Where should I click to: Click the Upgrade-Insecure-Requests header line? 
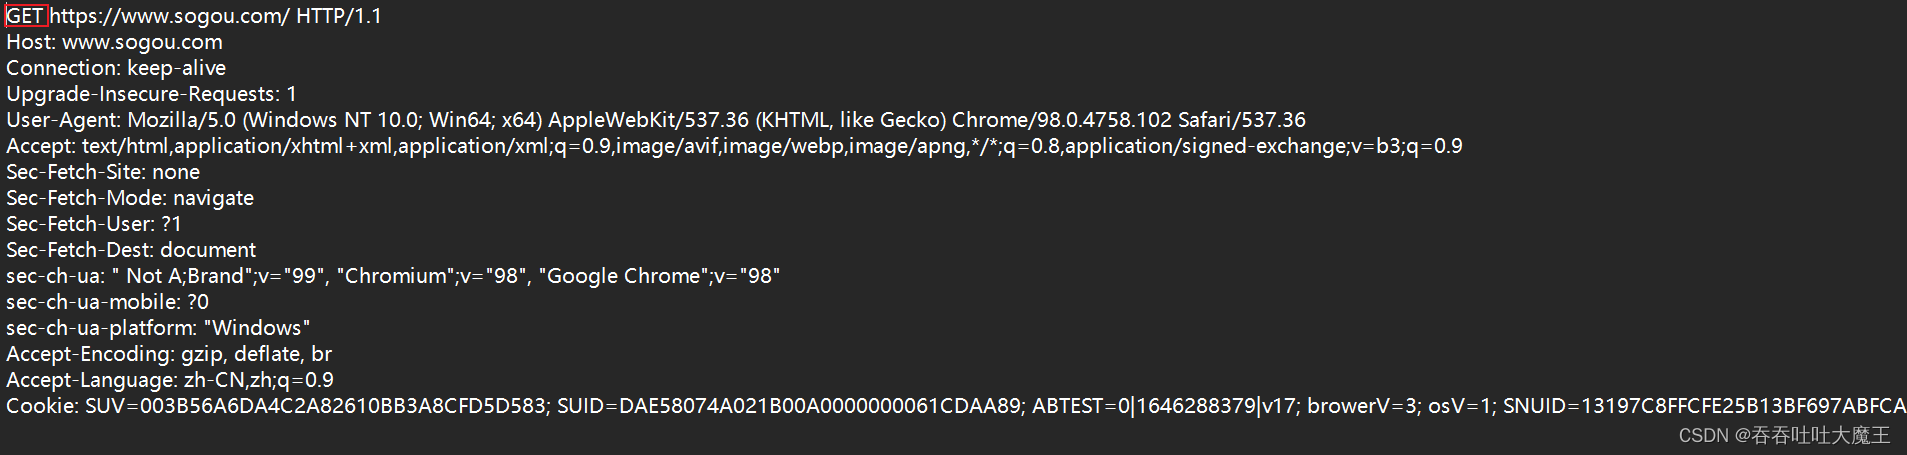pyautogui.click(x=151, y=94)
